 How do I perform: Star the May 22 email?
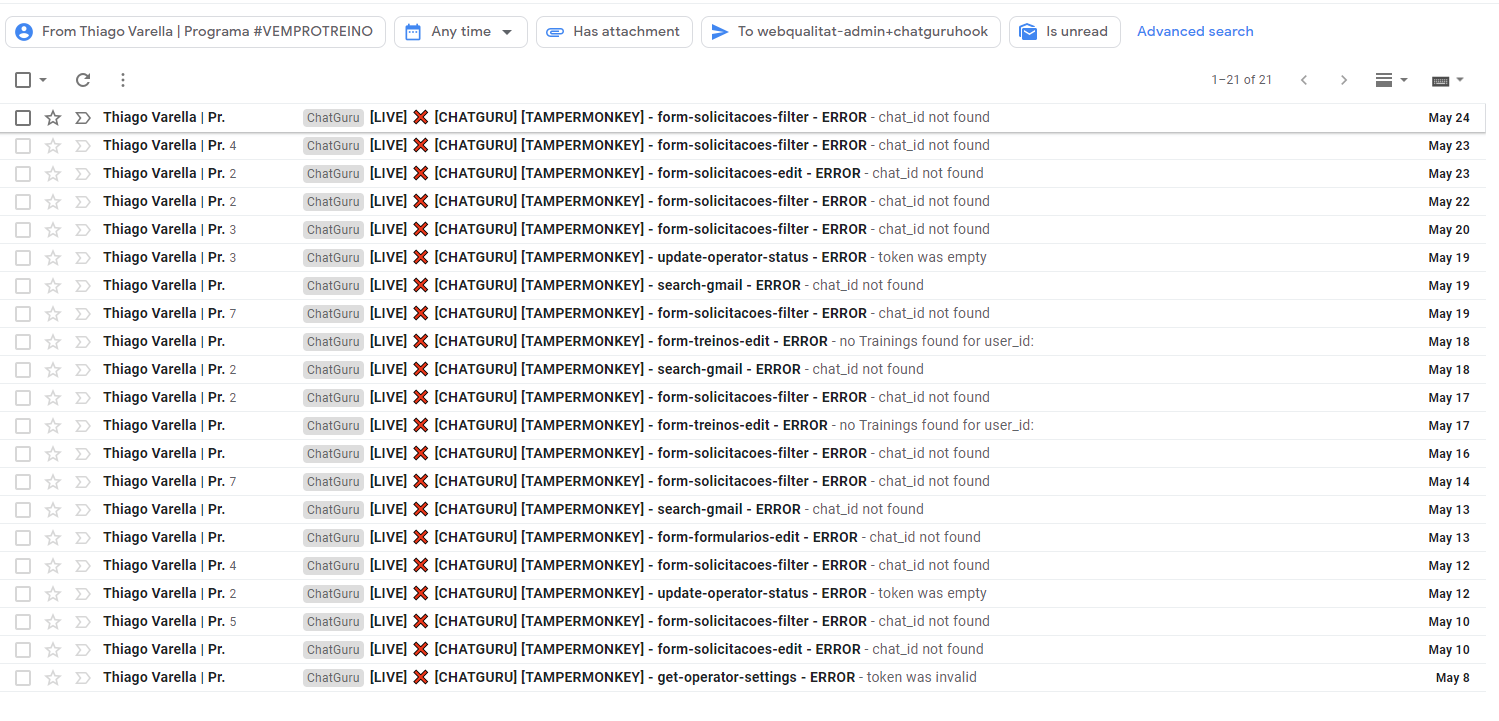coord(53,202)
